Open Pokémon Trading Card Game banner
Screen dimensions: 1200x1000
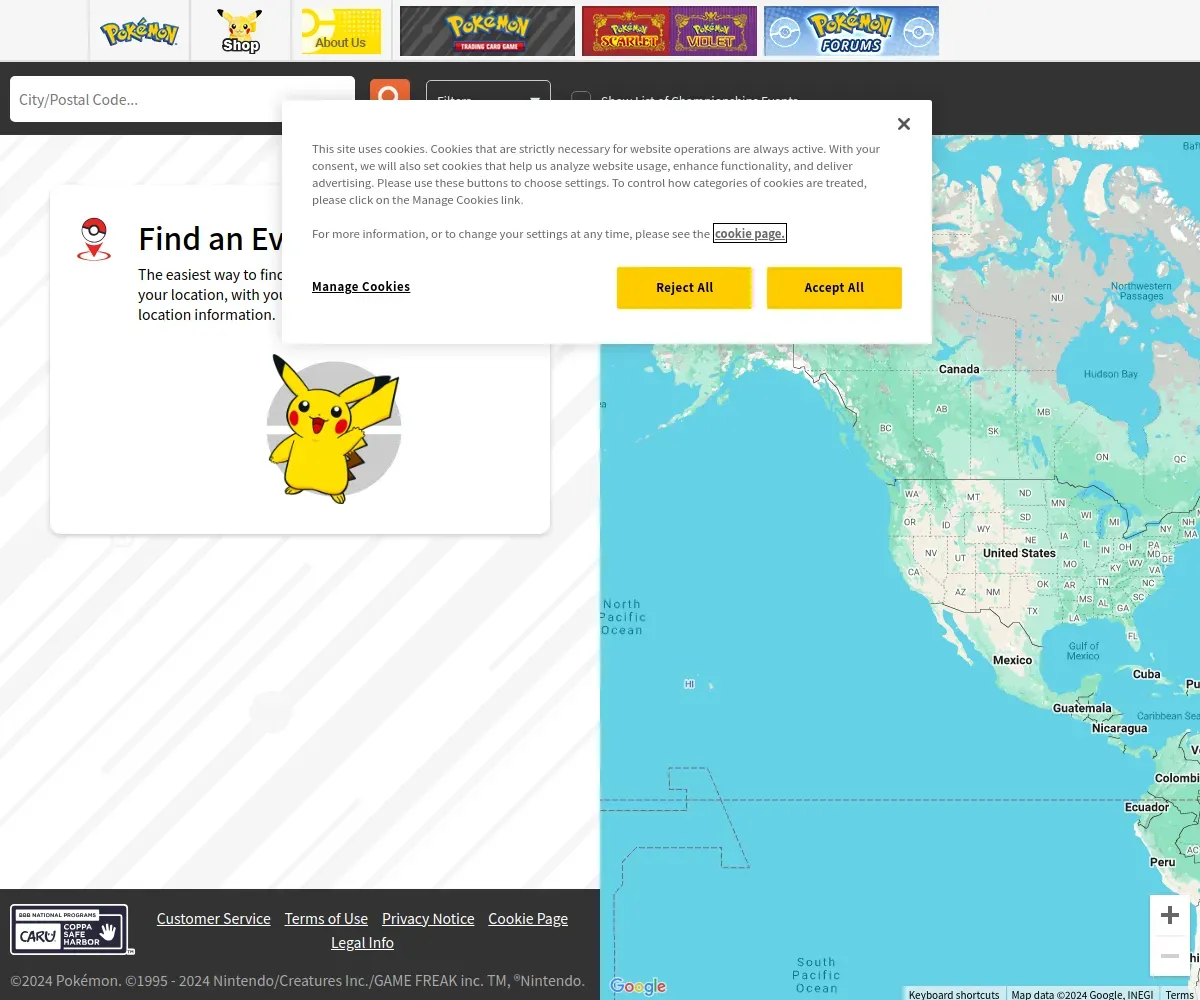pos(487,31)
